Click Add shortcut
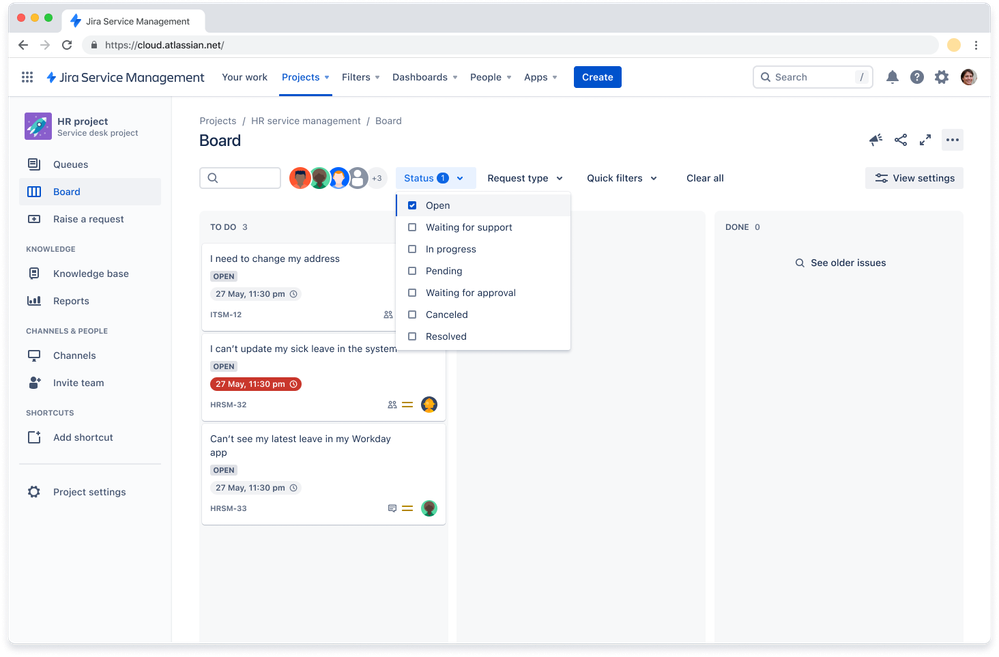999x657 pixels. pyautogui.click(x=90, y=438)
